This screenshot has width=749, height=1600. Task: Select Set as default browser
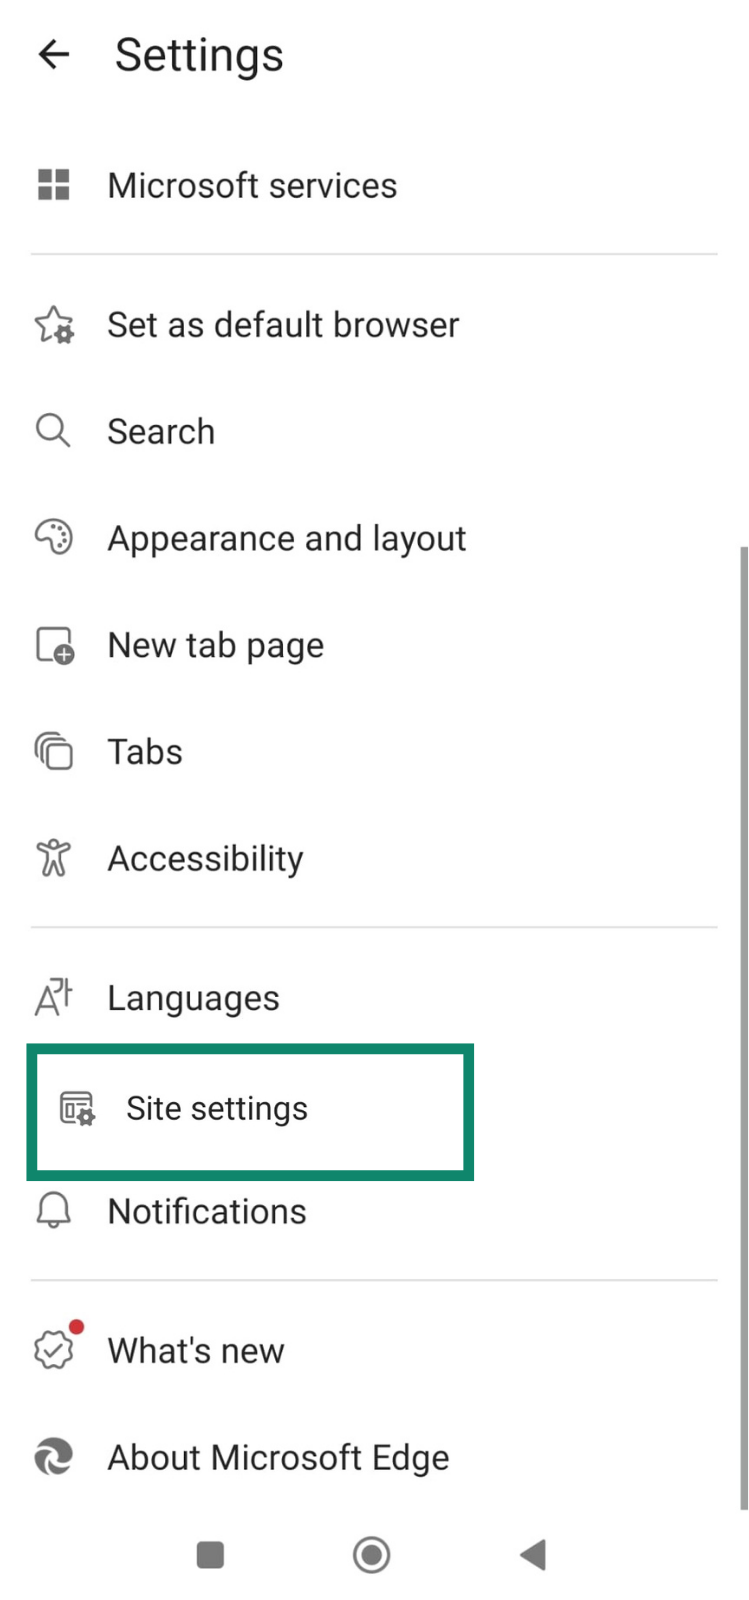(283, 324)
